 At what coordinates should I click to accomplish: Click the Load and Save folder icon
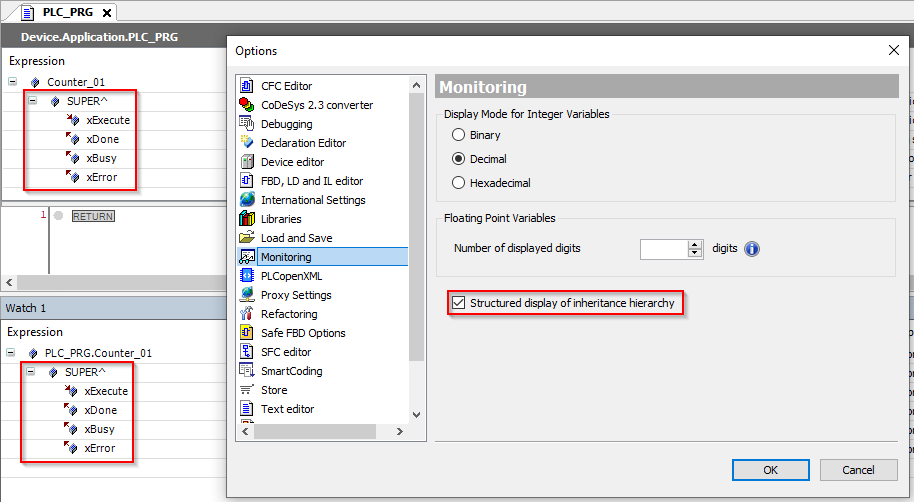click(x=247, y=238)
